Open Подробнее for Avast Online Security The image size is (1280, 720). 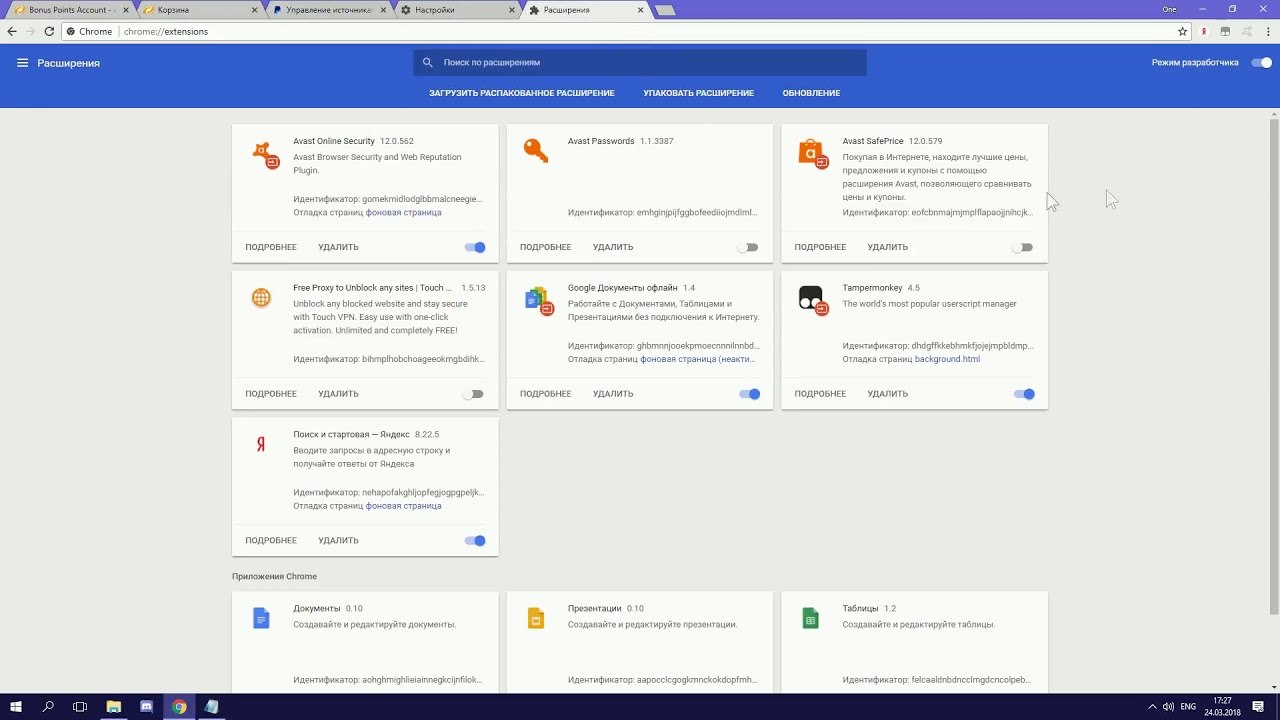[271, 247]
